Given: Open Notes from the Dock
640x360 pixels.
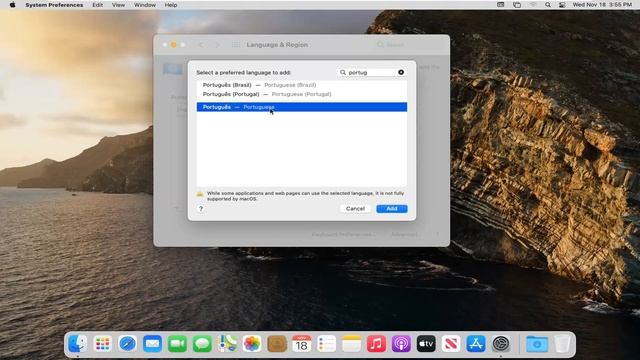Looking at the screenshot, I should pyautogui.click(x=351, y=344).
